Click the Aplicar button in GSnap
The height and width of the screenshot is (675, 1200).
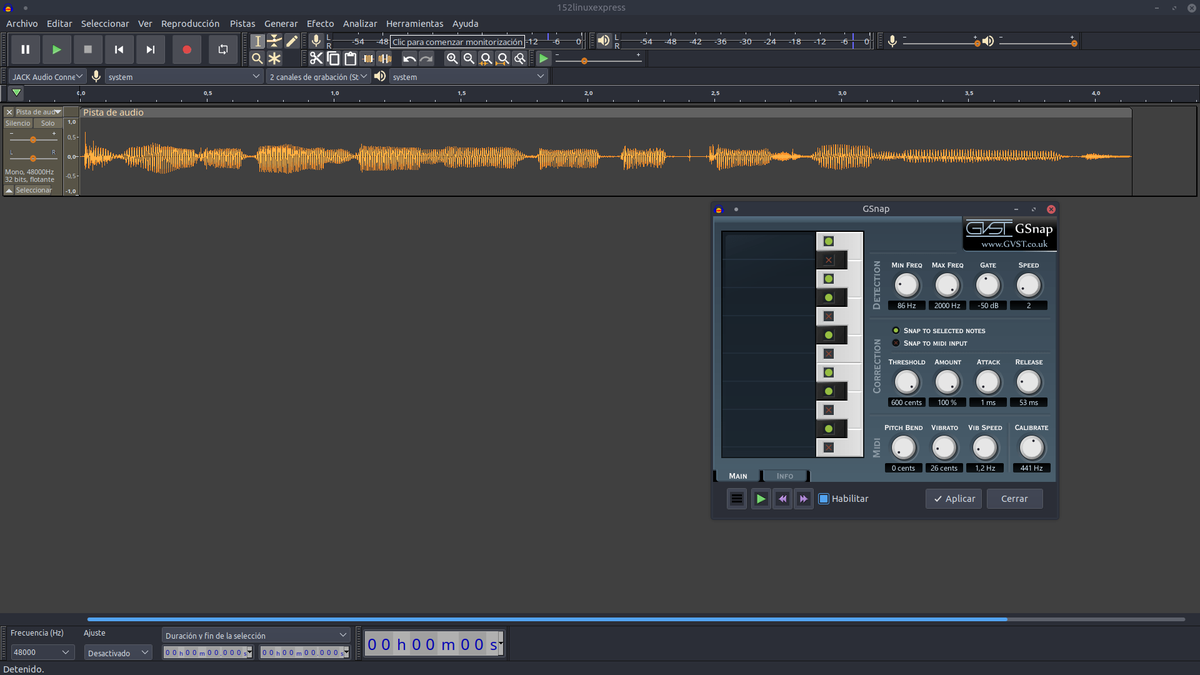click(953, 498)
